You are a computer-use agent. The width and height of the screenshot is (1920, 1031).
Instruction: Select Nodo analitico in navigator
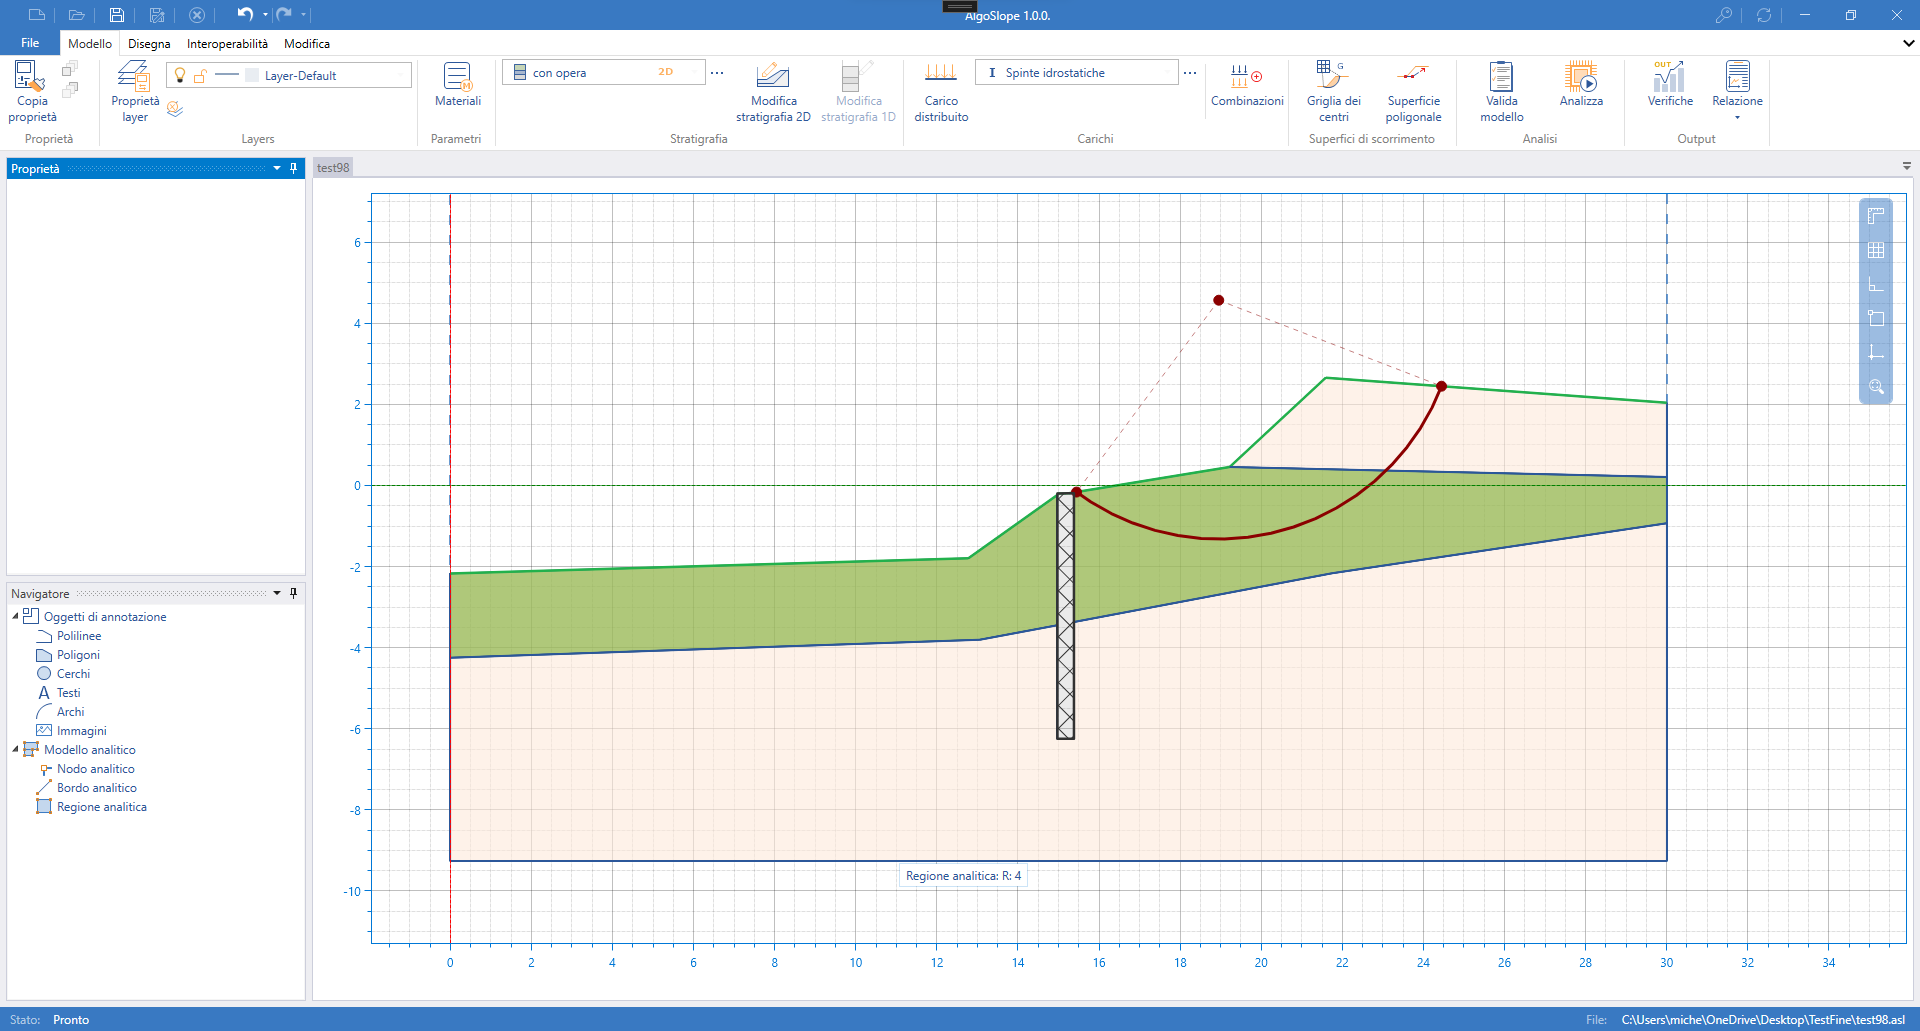95,769
